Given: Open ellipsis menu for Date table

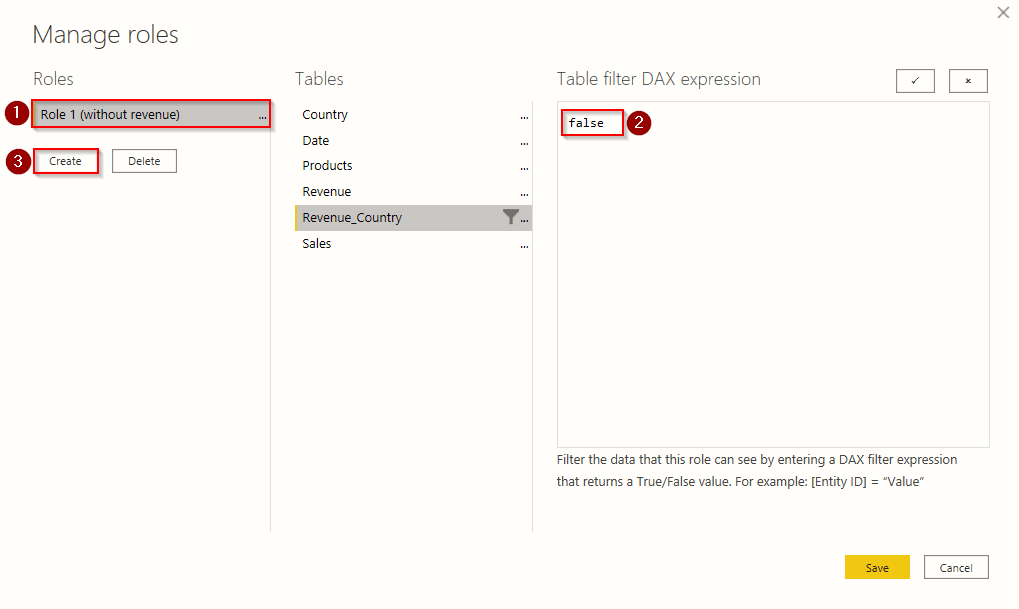Looking at the screenshot, I should [524, 142].
